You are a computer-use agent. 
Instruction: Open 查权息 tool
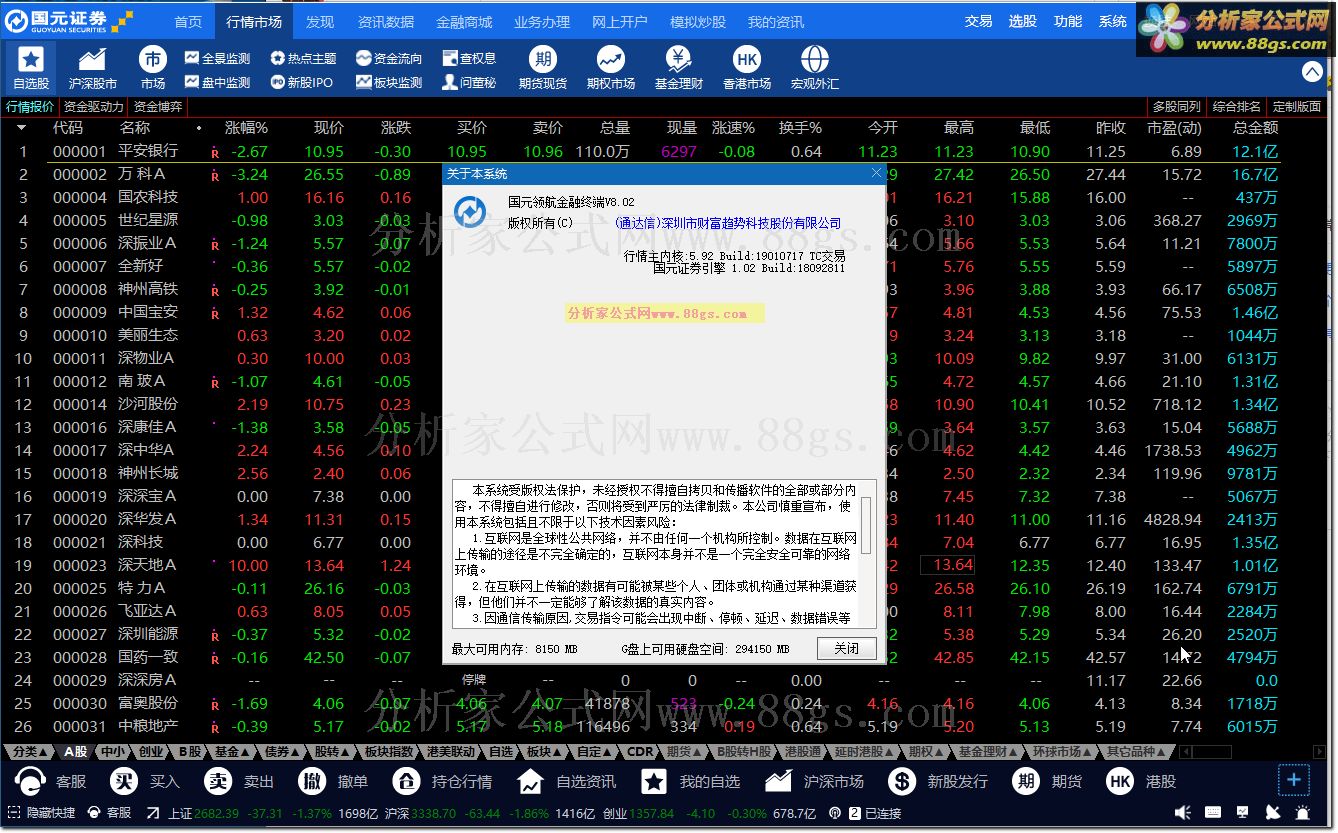(470, 59)
